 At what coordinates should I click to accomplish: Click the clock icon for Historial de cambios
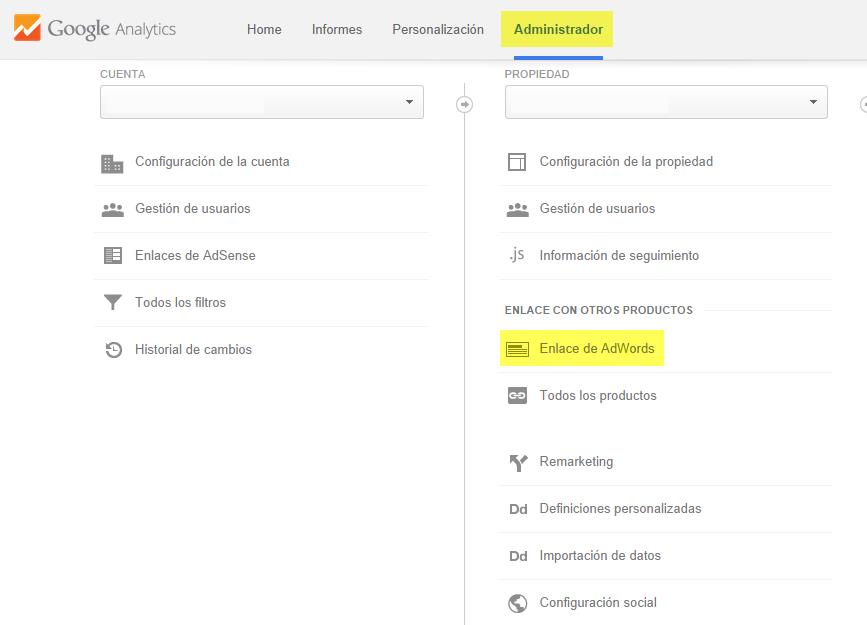click(x=112, y=350)
